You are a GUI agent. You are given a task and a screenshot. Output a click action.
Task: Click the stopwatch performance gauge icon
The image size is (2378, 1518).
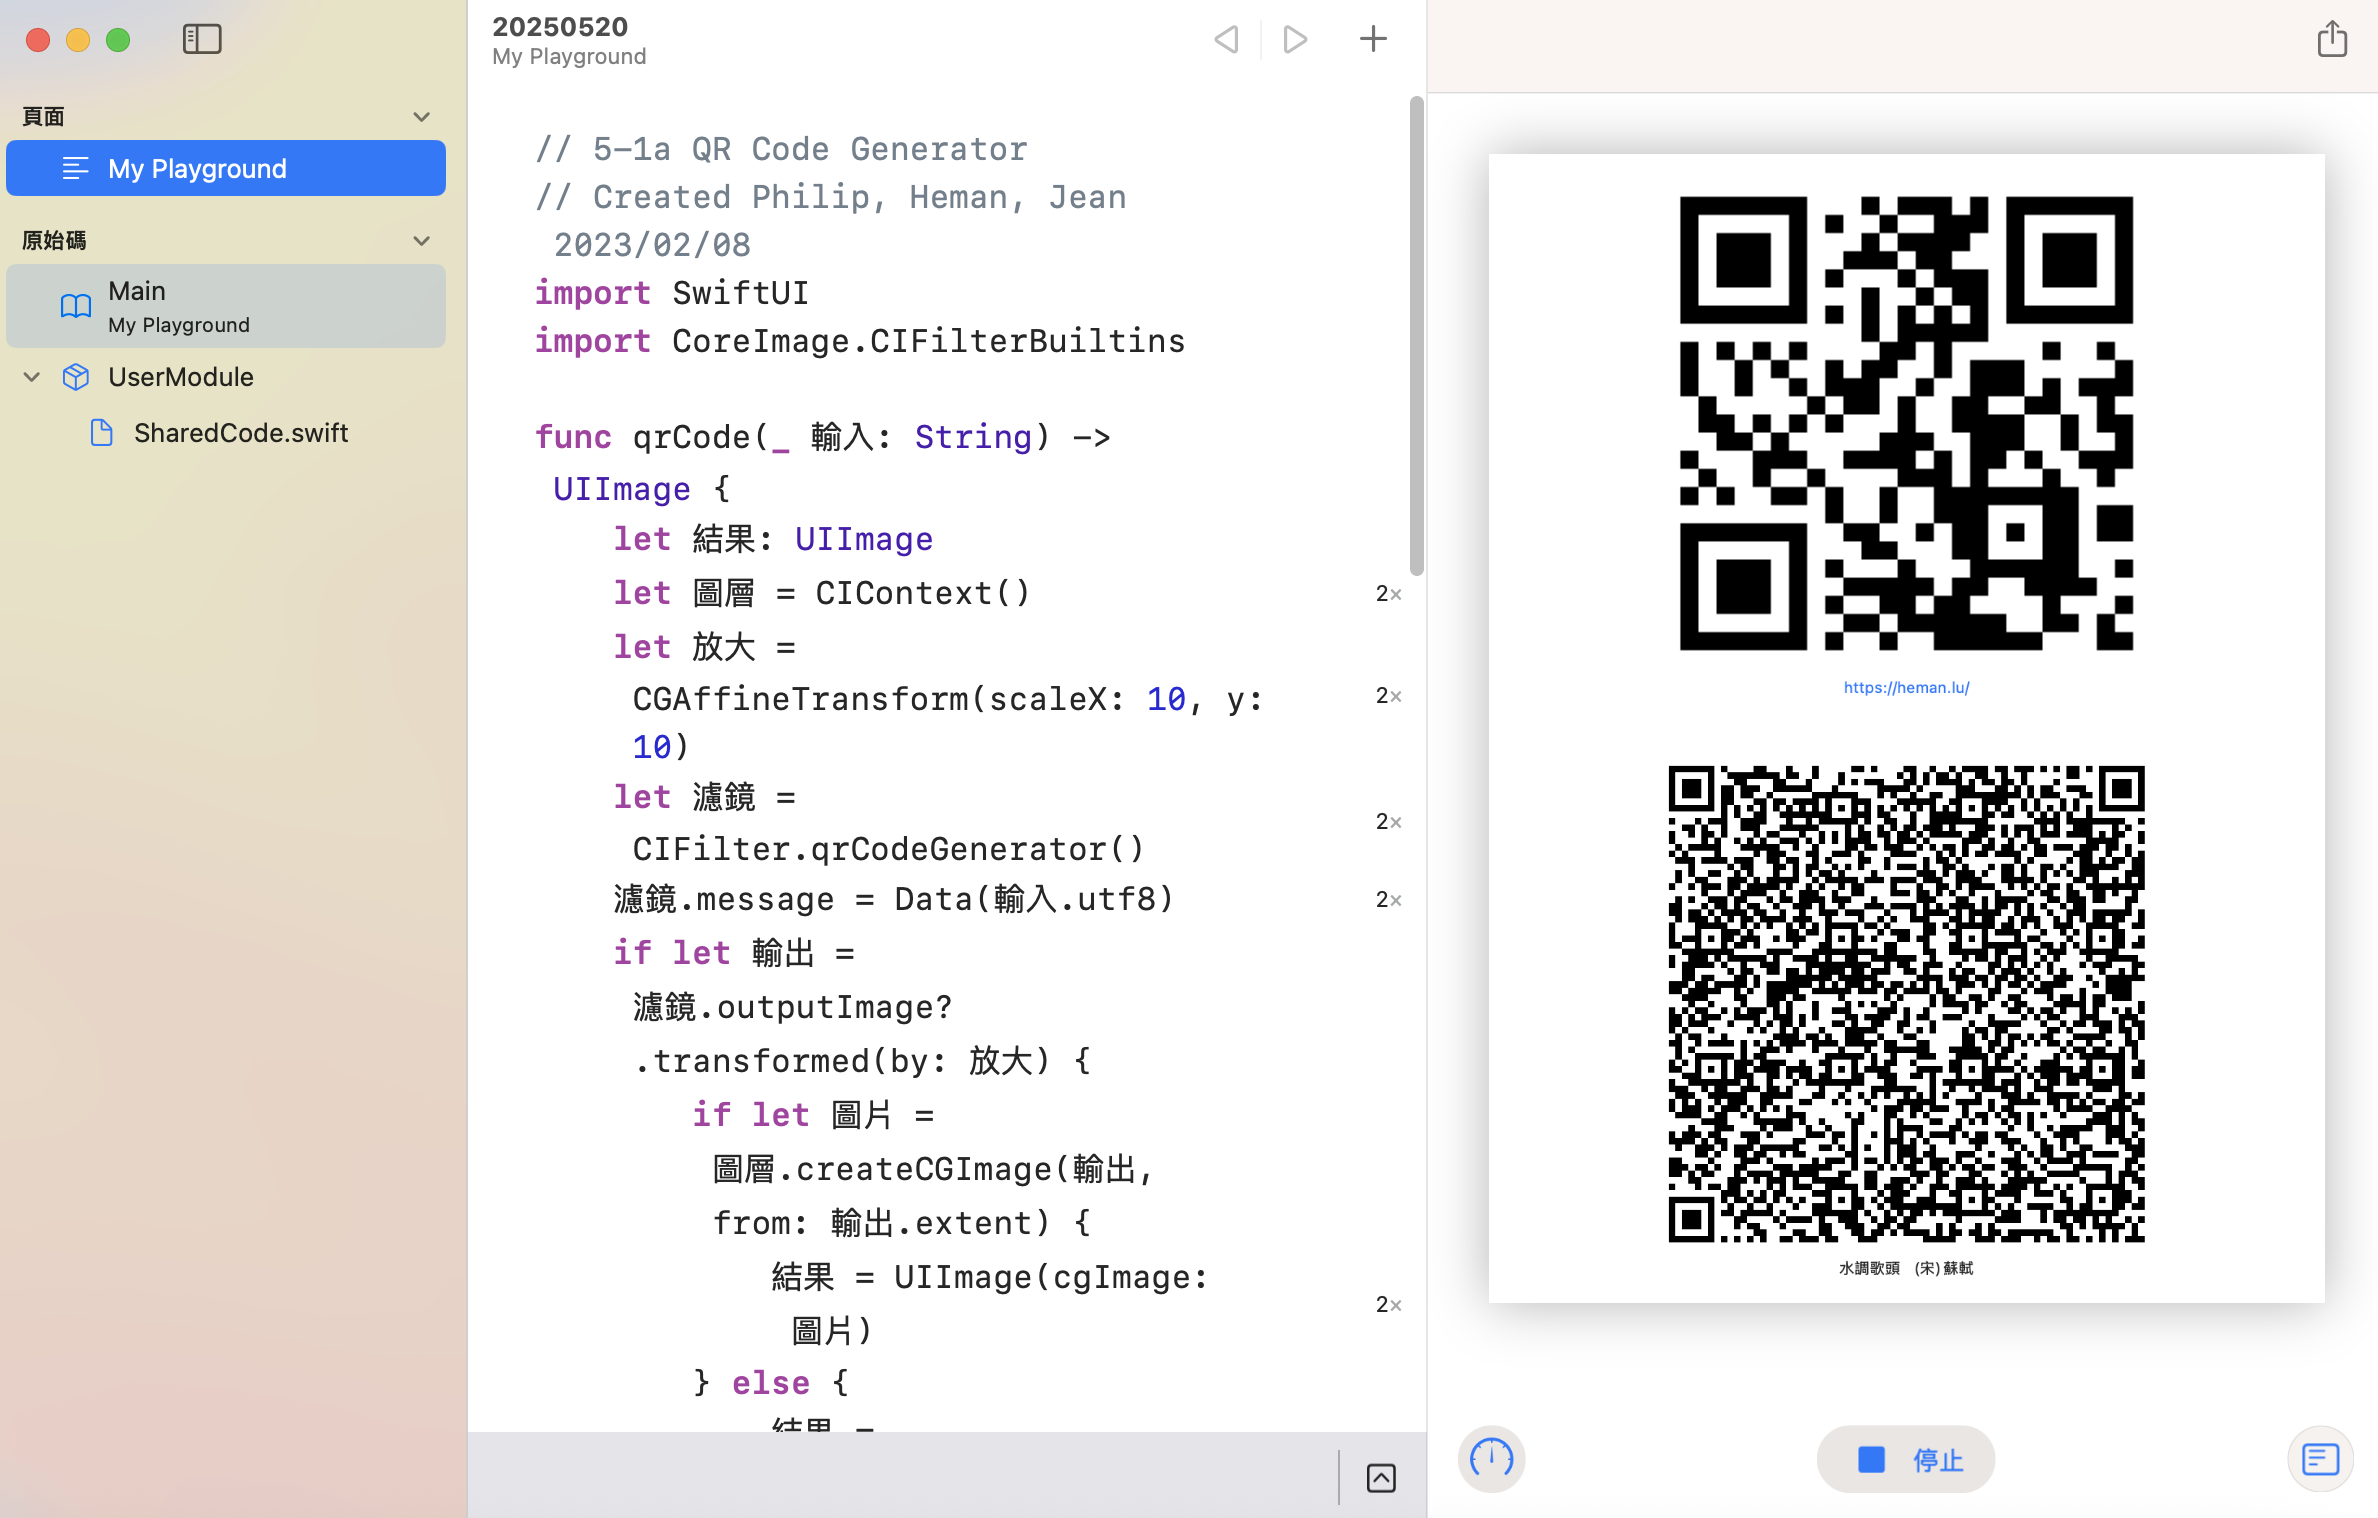point(1490,1458)
